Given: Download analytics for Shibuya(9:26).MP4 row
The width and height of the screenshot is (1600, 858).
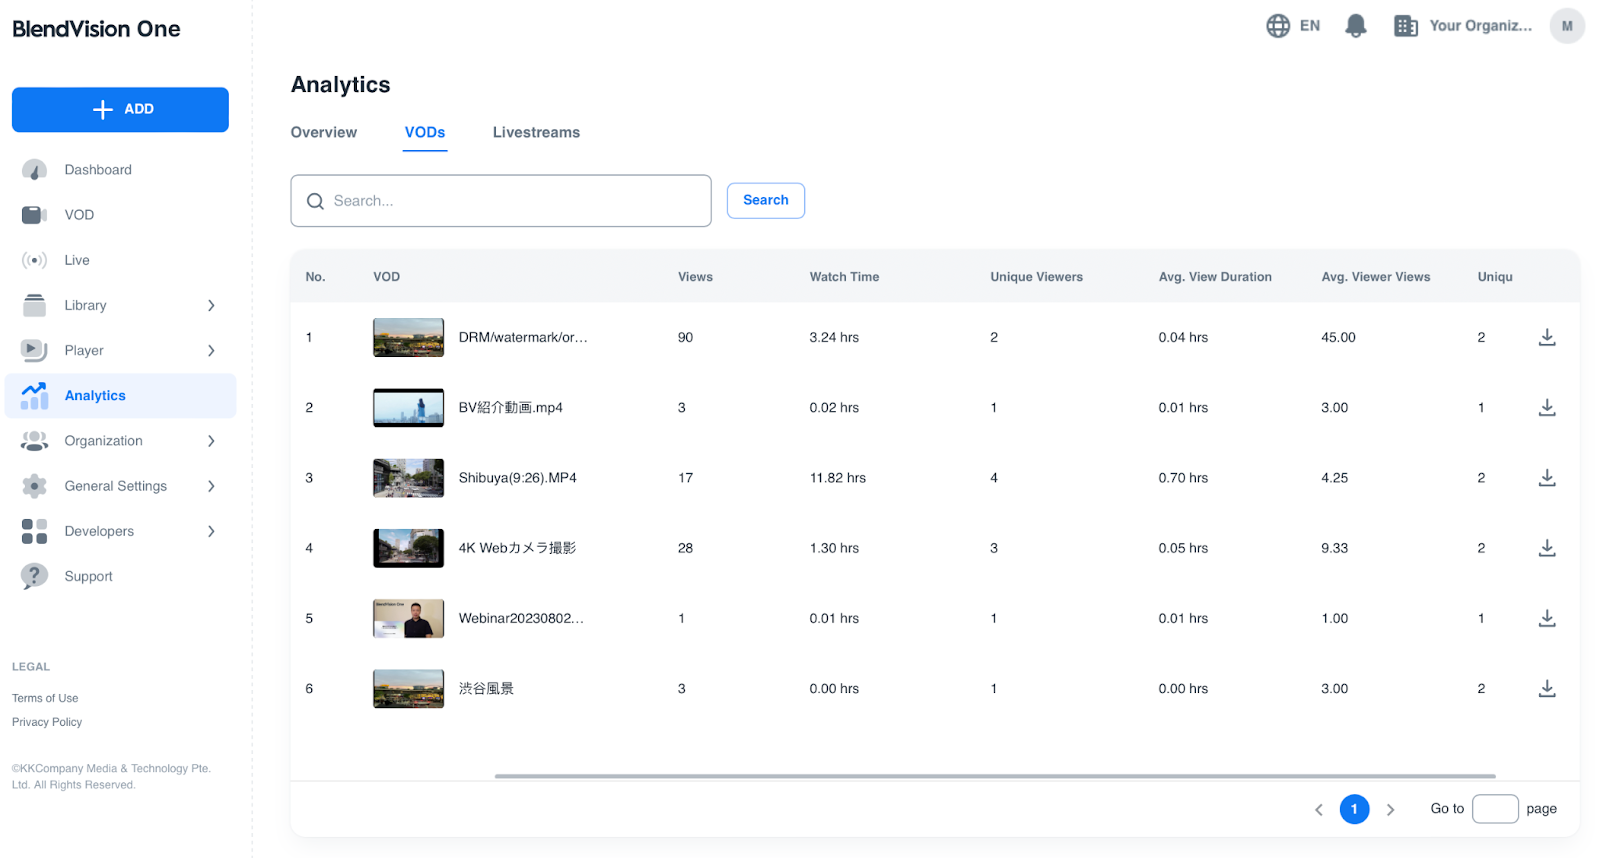Looking at the screenshot, I should (1546, 478).
